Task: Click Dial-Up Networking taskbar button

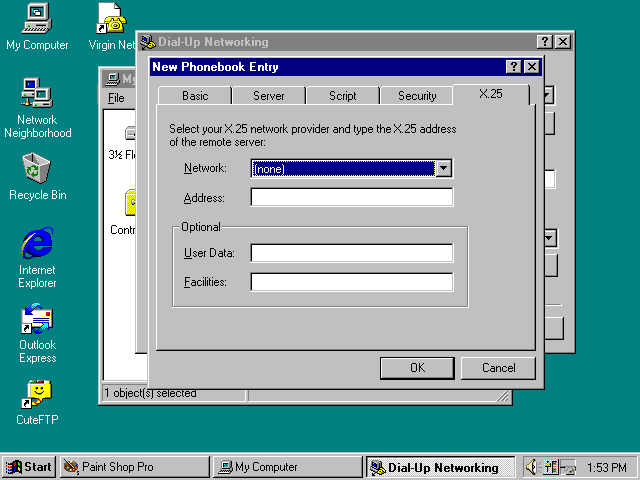Action: (440, 467)
